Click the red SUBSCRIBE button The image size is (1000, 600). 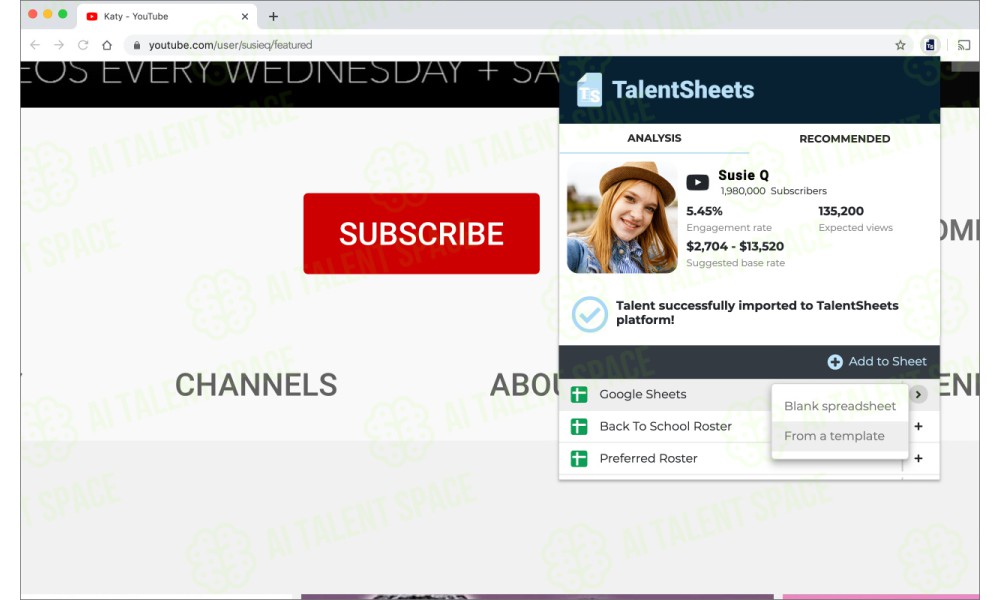(422, 233)
